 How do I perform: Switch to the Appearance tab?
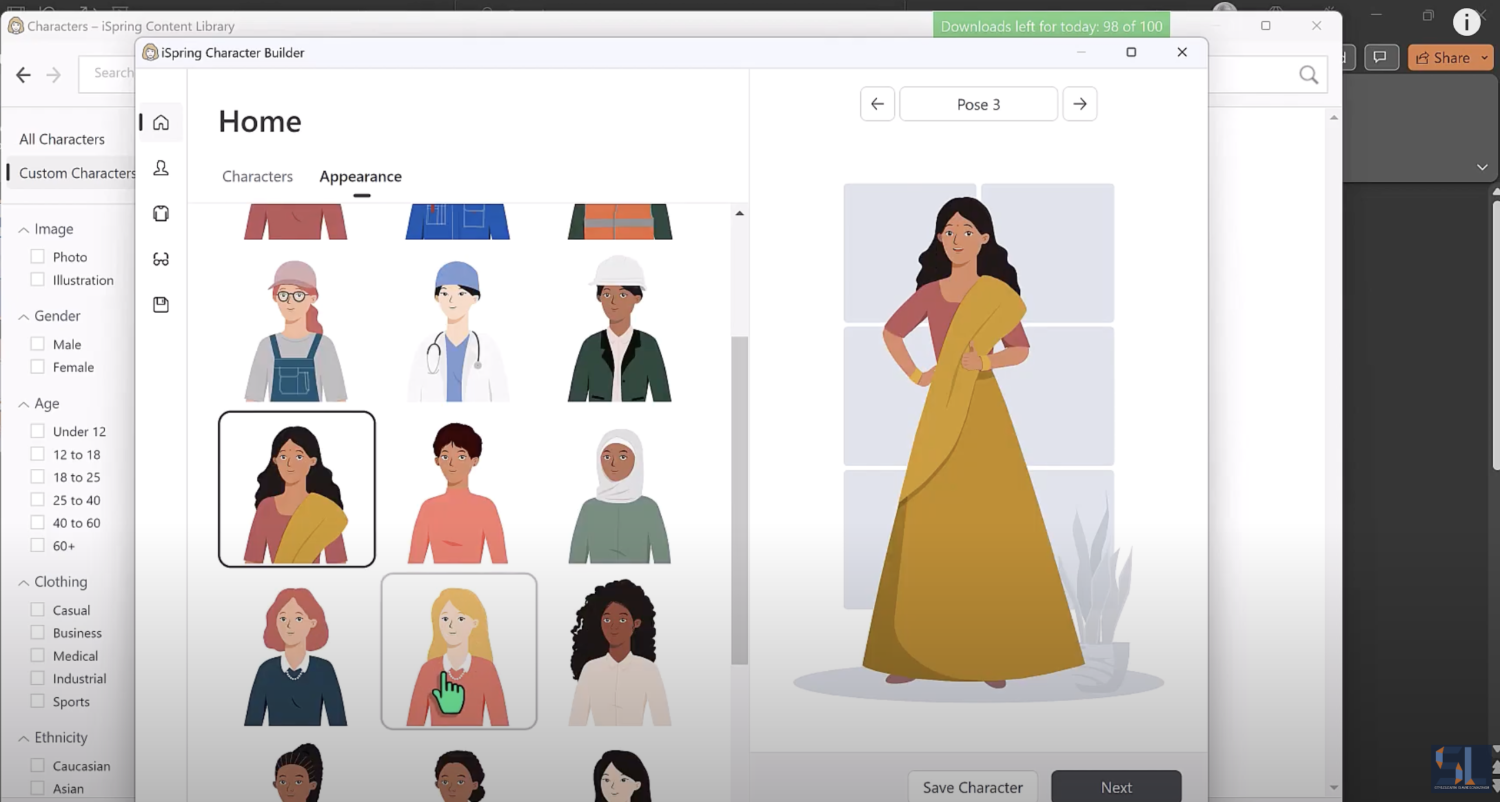click(x=361, y=176)
